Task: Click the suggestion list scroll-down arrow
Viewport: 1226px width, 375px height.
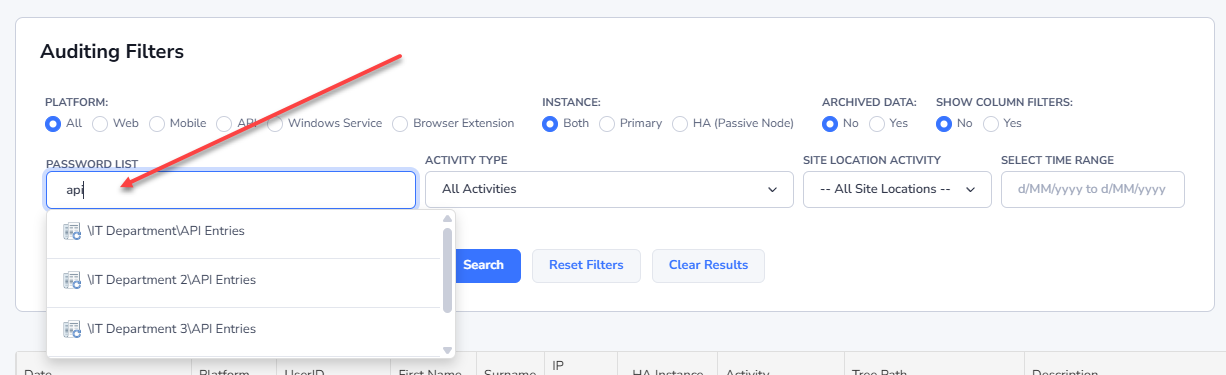Action: point(448,350)
